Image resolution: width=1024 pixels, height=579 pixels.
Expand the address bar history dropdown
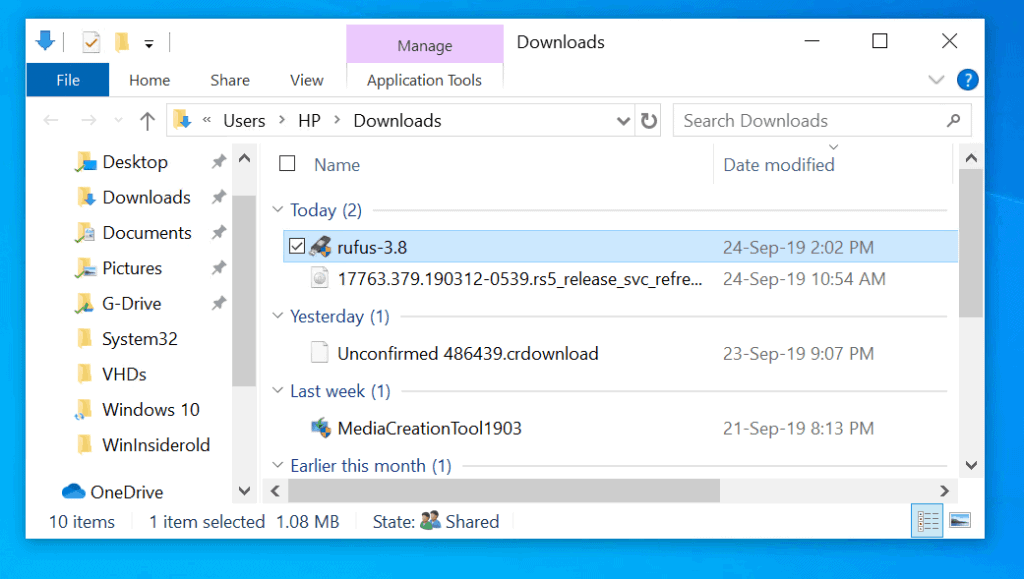(x=623, y=121)
